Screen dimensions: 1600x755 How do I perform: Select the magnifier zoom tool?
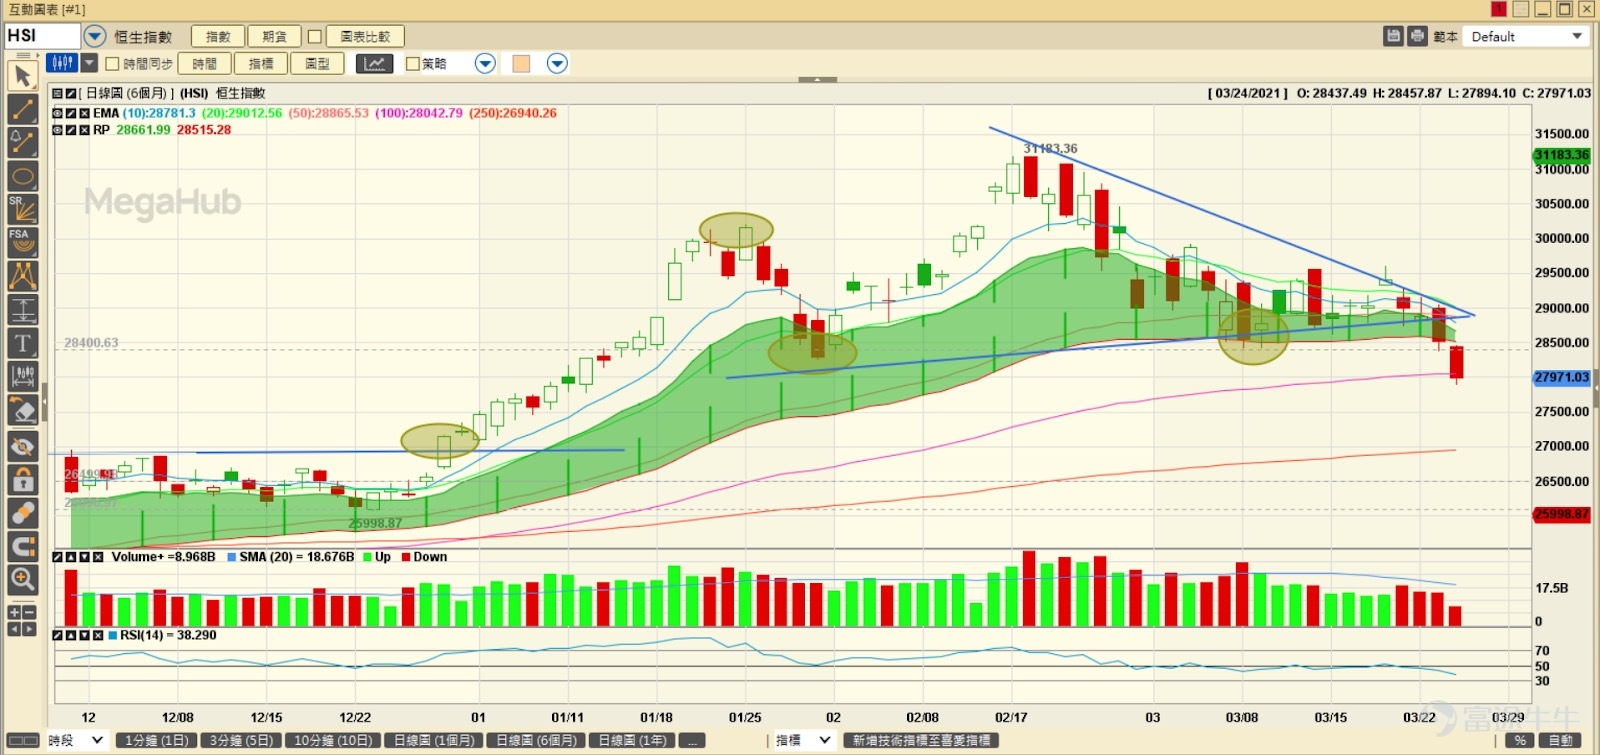[22, 579]
